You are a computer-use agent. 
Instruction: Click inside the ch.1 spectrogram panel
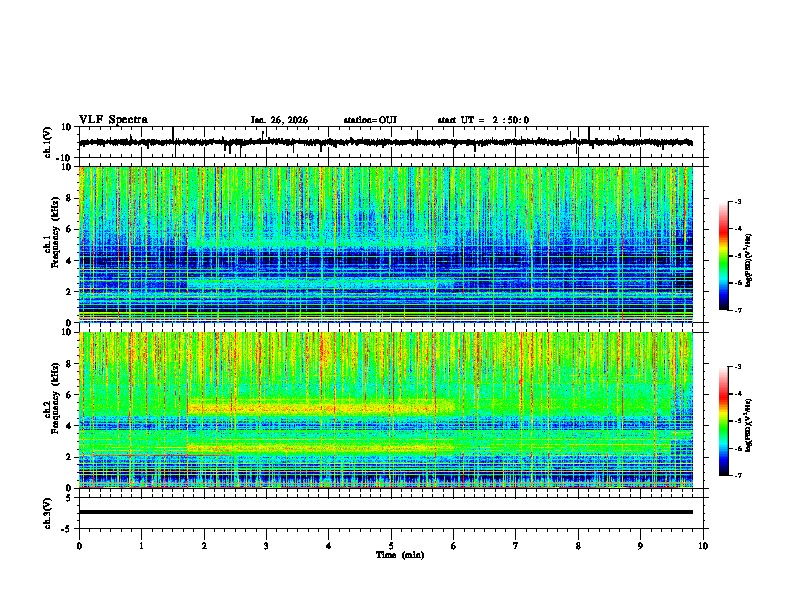(x=385, y=244)
